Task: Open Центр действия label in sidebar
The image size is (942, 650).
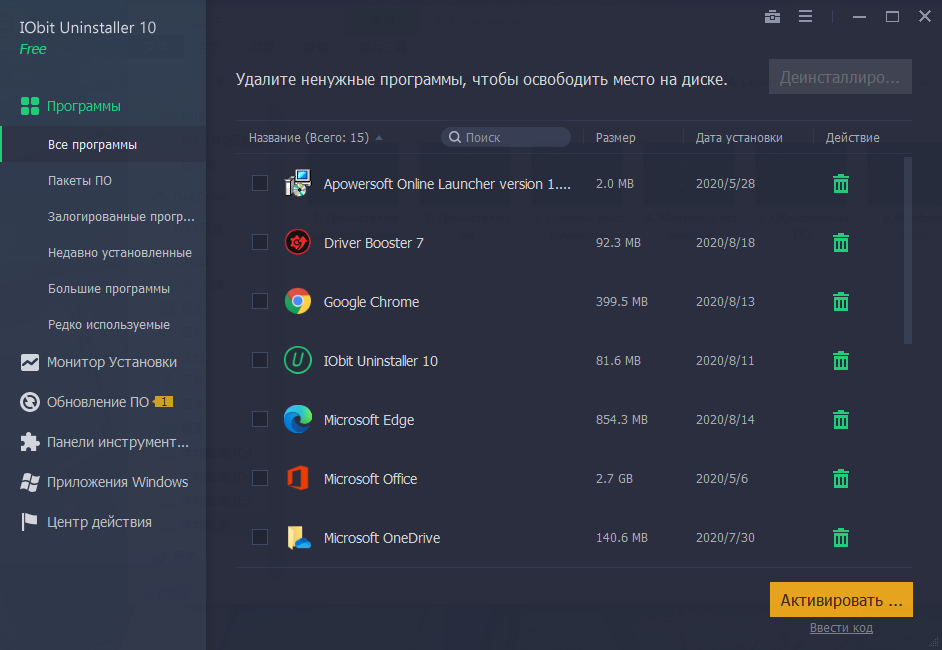Action: pos(99,522)
